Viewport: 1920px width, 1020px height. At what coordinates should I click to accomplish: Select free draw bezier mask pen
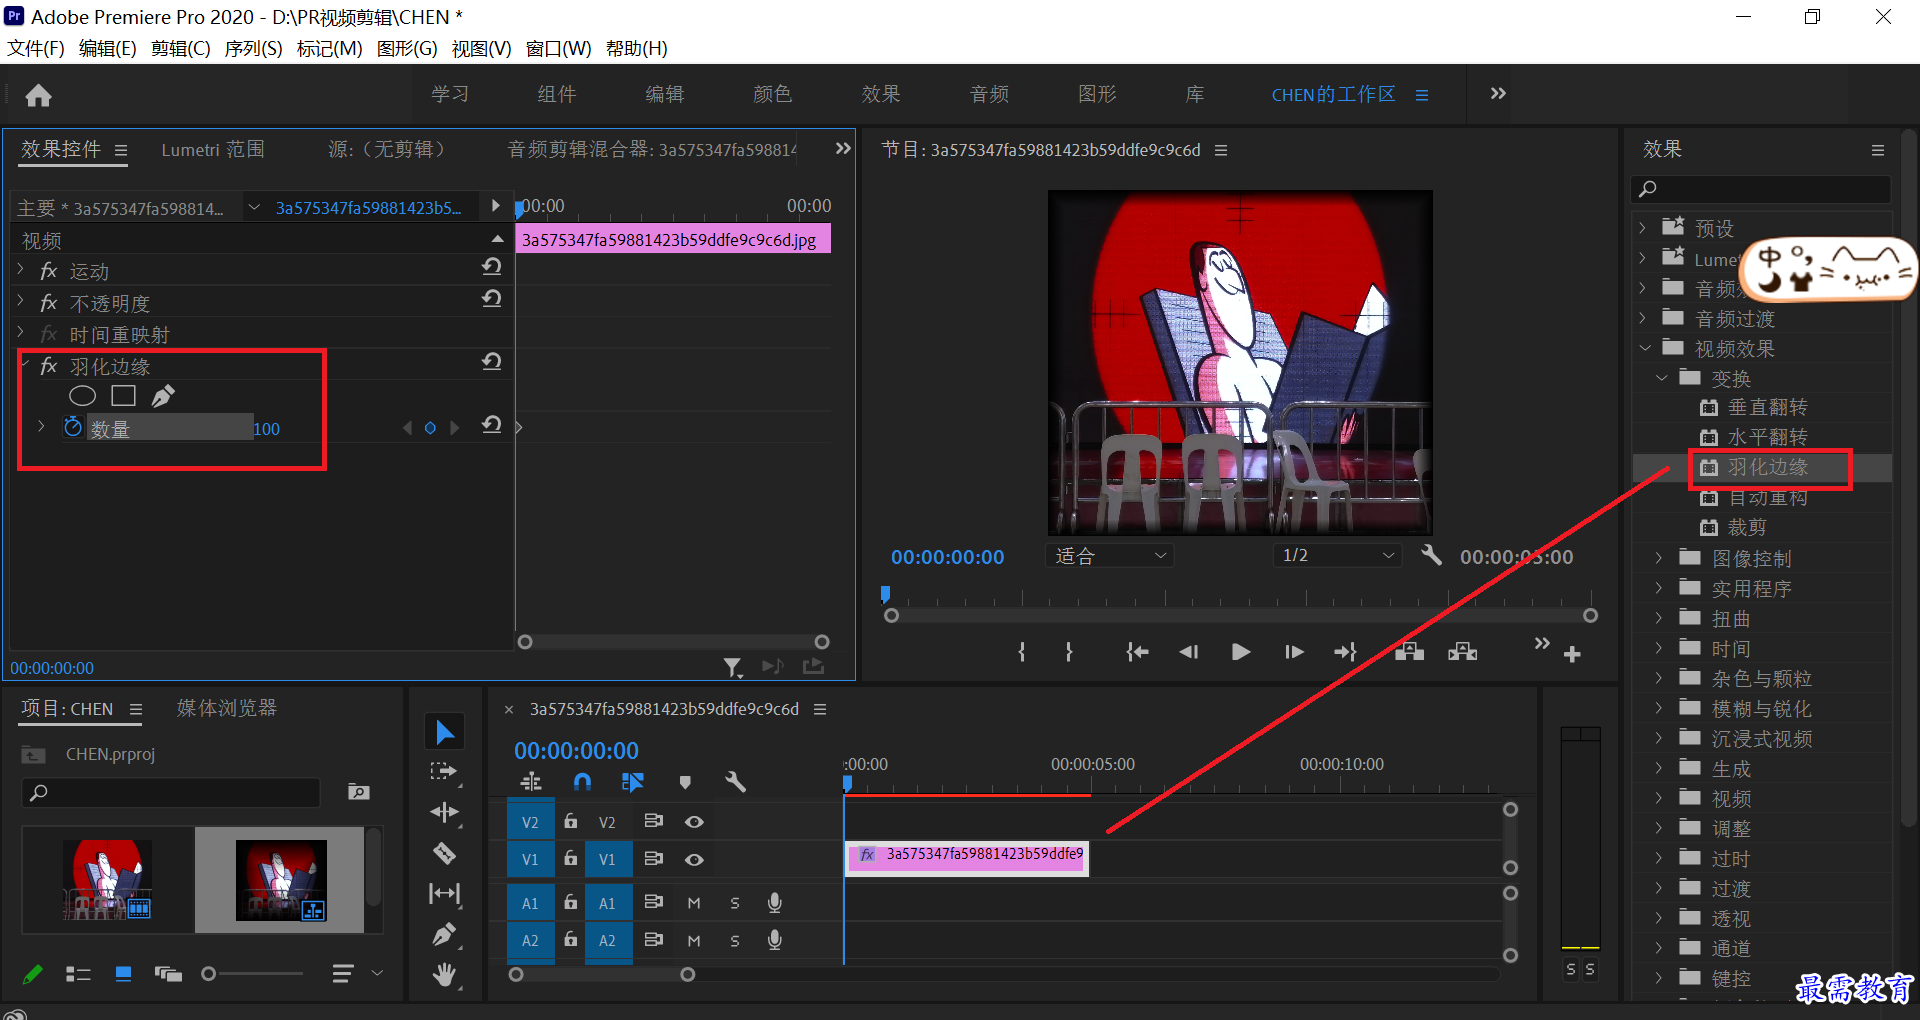tap(163, 396)
